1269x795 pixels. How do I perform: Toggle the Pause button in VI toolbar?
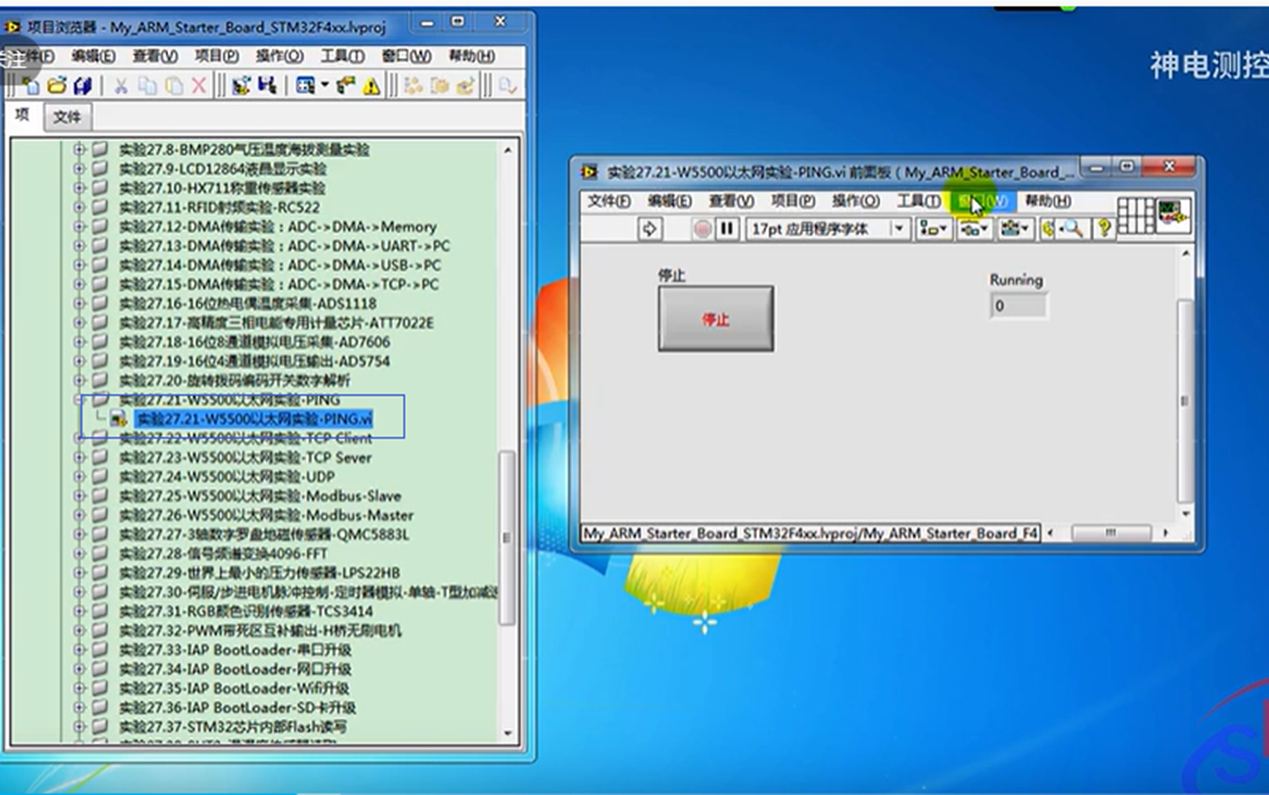point(727,229)
